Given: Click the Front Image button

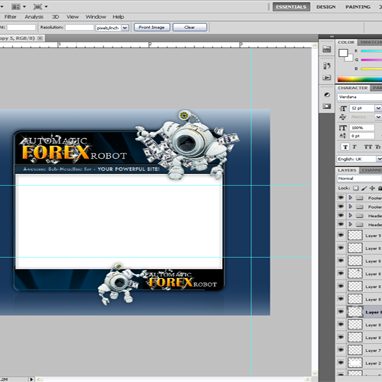Looking at the screenshot, I should point(152,27).
